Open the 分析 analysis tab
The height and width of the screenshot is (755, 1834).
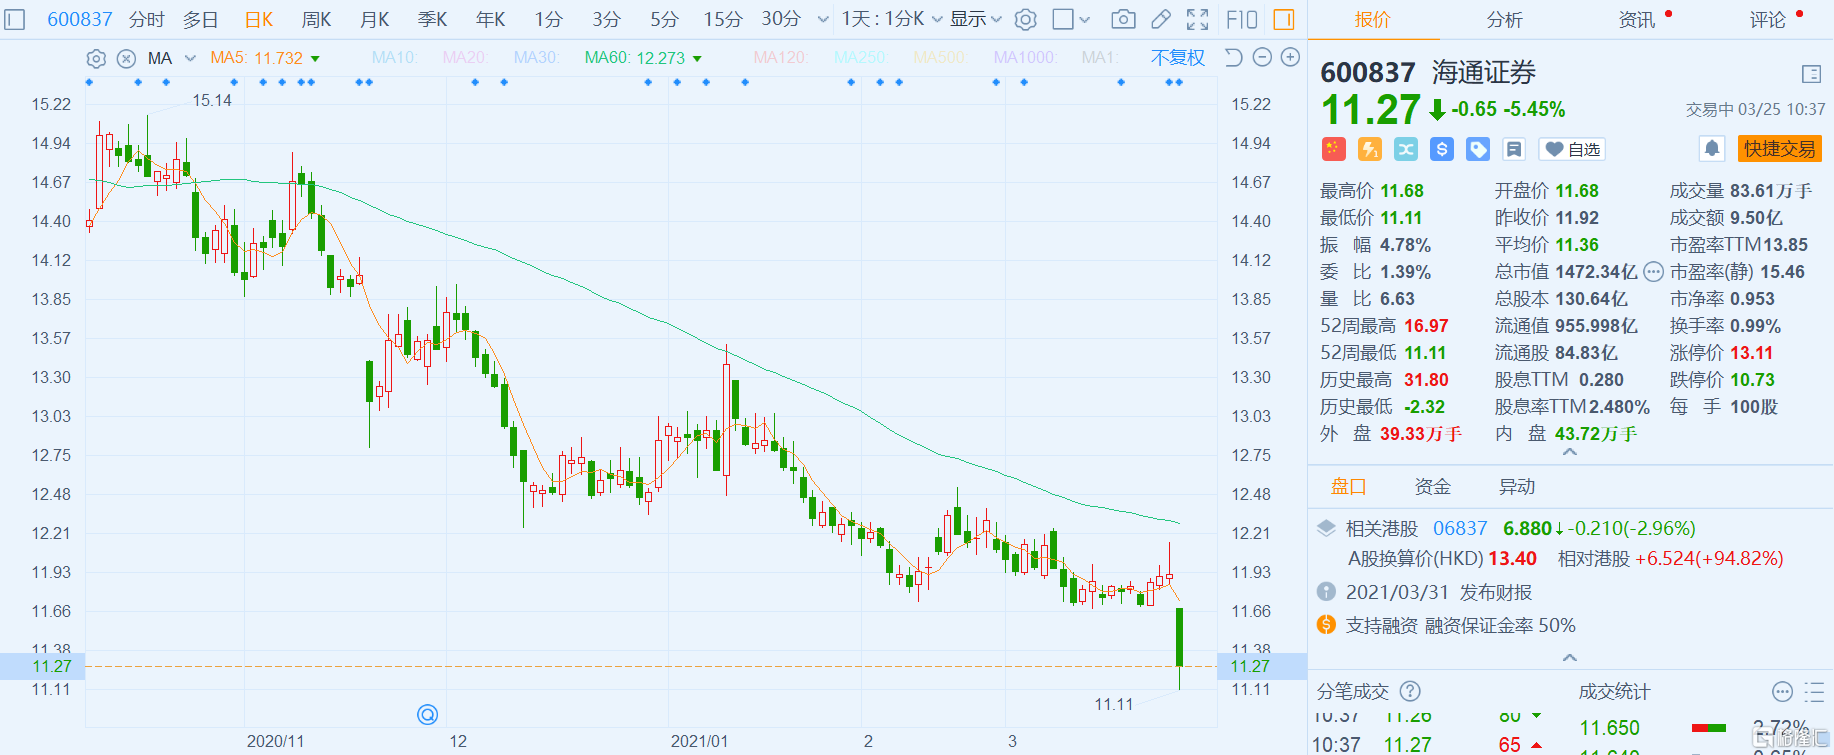(1504, 19)
